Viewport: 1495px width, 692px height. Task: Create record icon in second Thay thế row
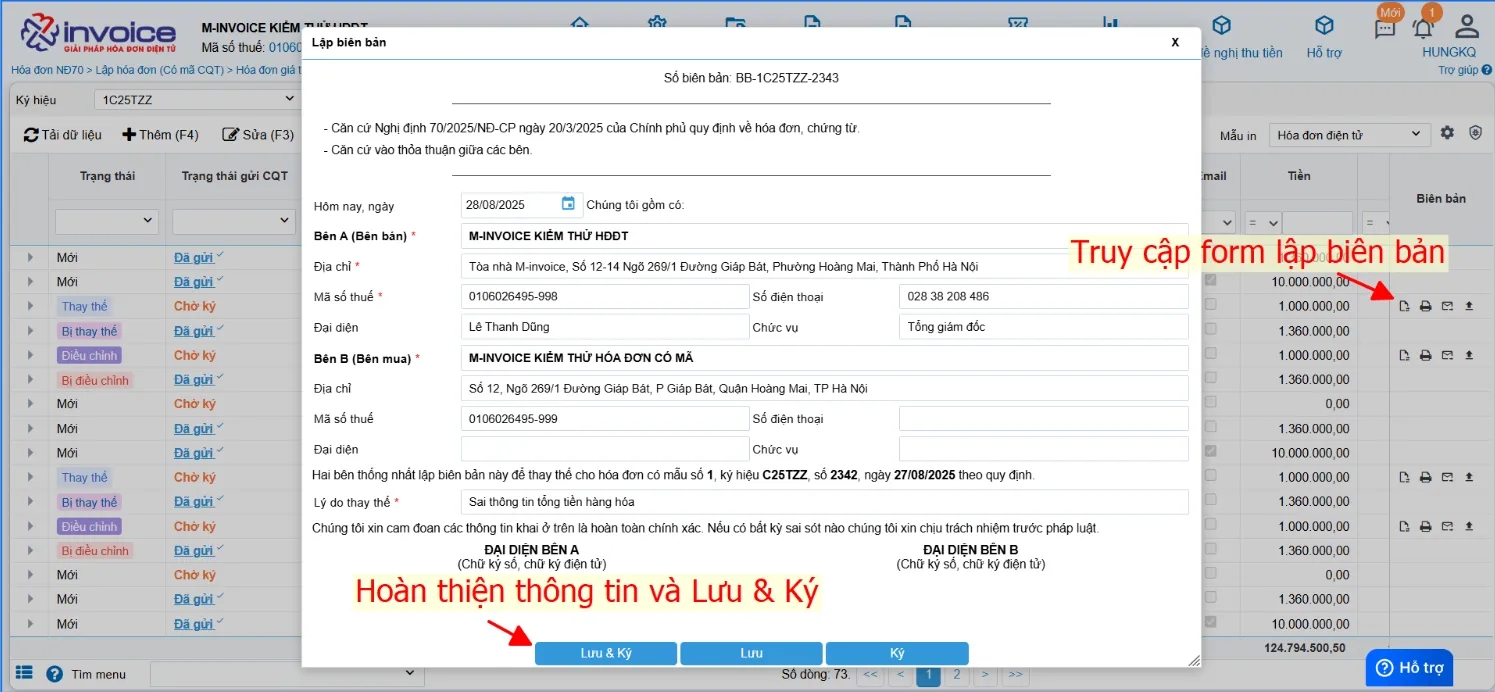(x=1405, y=477)
